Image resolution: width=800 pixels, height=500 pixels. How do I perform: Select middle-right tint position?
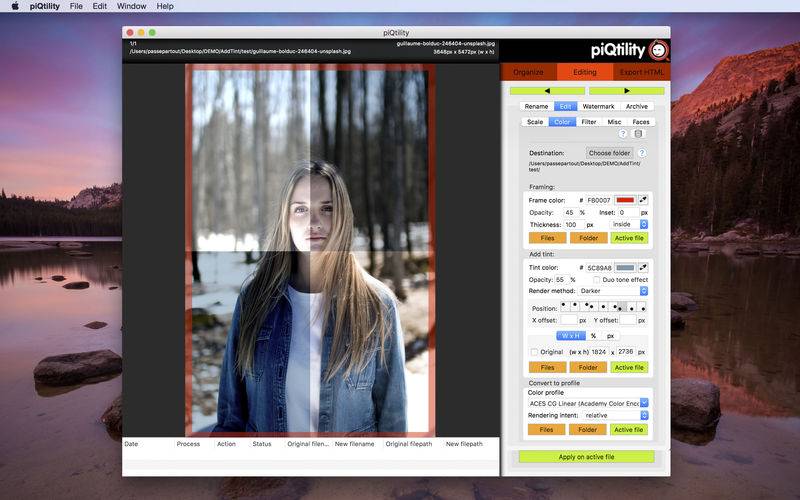[x=613, y=306]
